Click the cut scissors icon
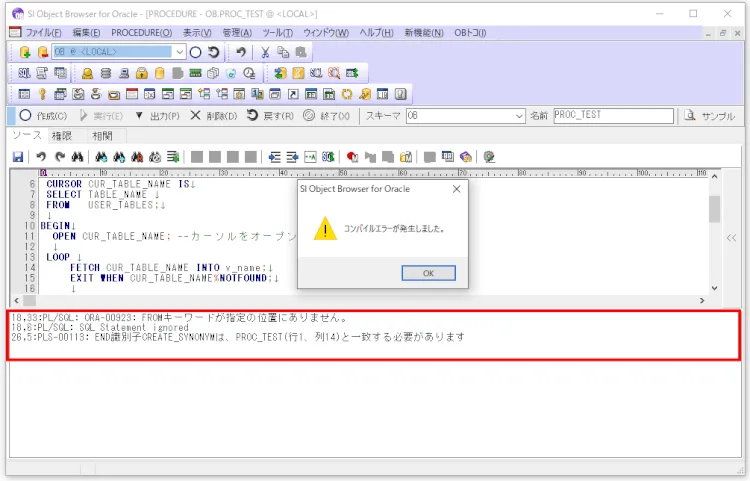750x481 pixels. pyautogui.click(x=265, y=52)
